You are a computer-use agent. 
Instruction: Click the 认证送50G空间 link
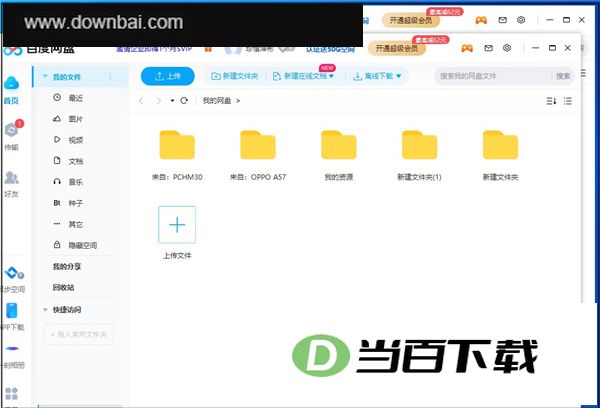(330, 49)
